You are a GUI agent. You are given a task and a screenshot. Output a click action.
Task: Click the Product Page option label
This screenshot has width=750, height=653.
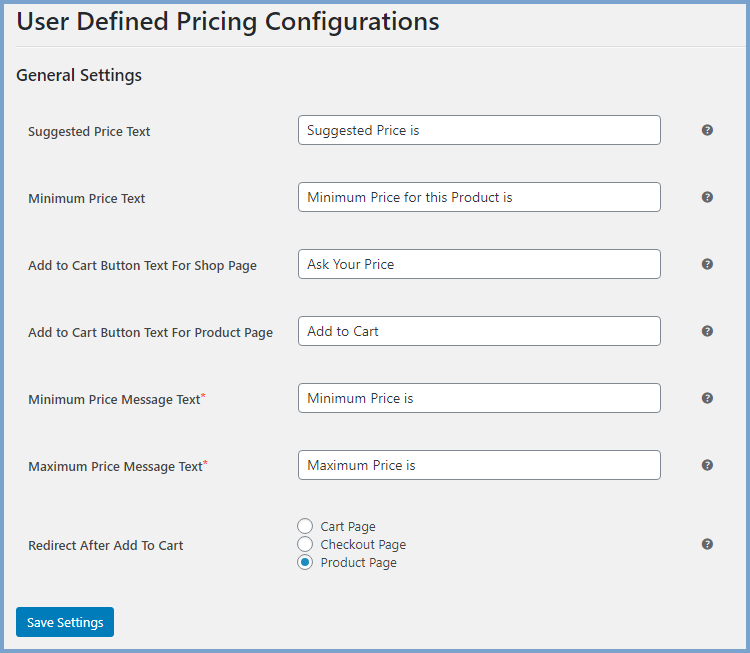(x=358, y=563)
